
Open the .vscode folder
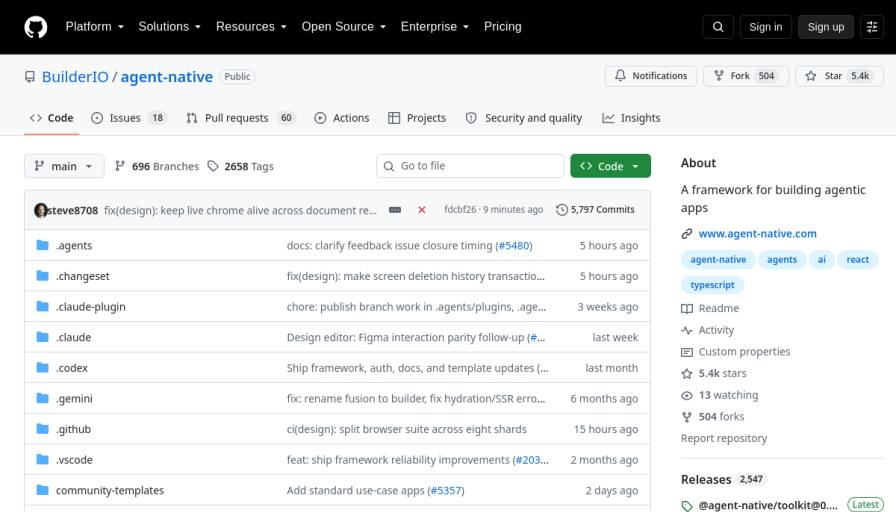tap(74, 460)
